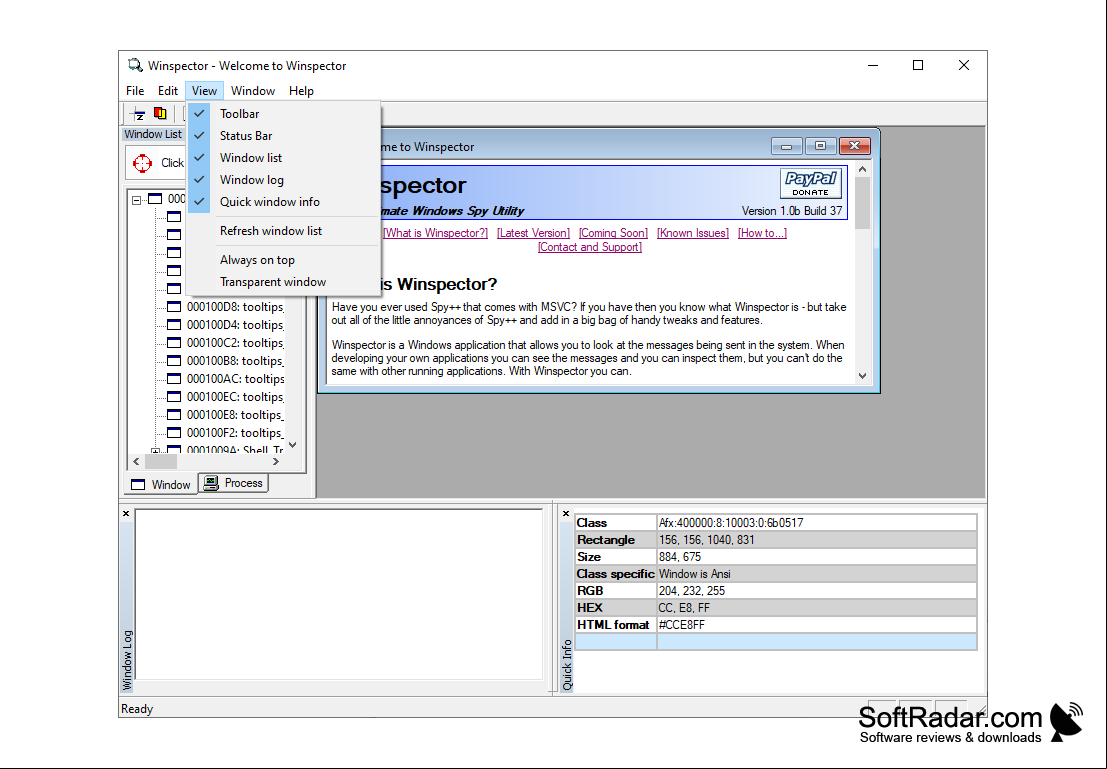Click the Winspector magnifier icon in title bar

pos(135,66)
